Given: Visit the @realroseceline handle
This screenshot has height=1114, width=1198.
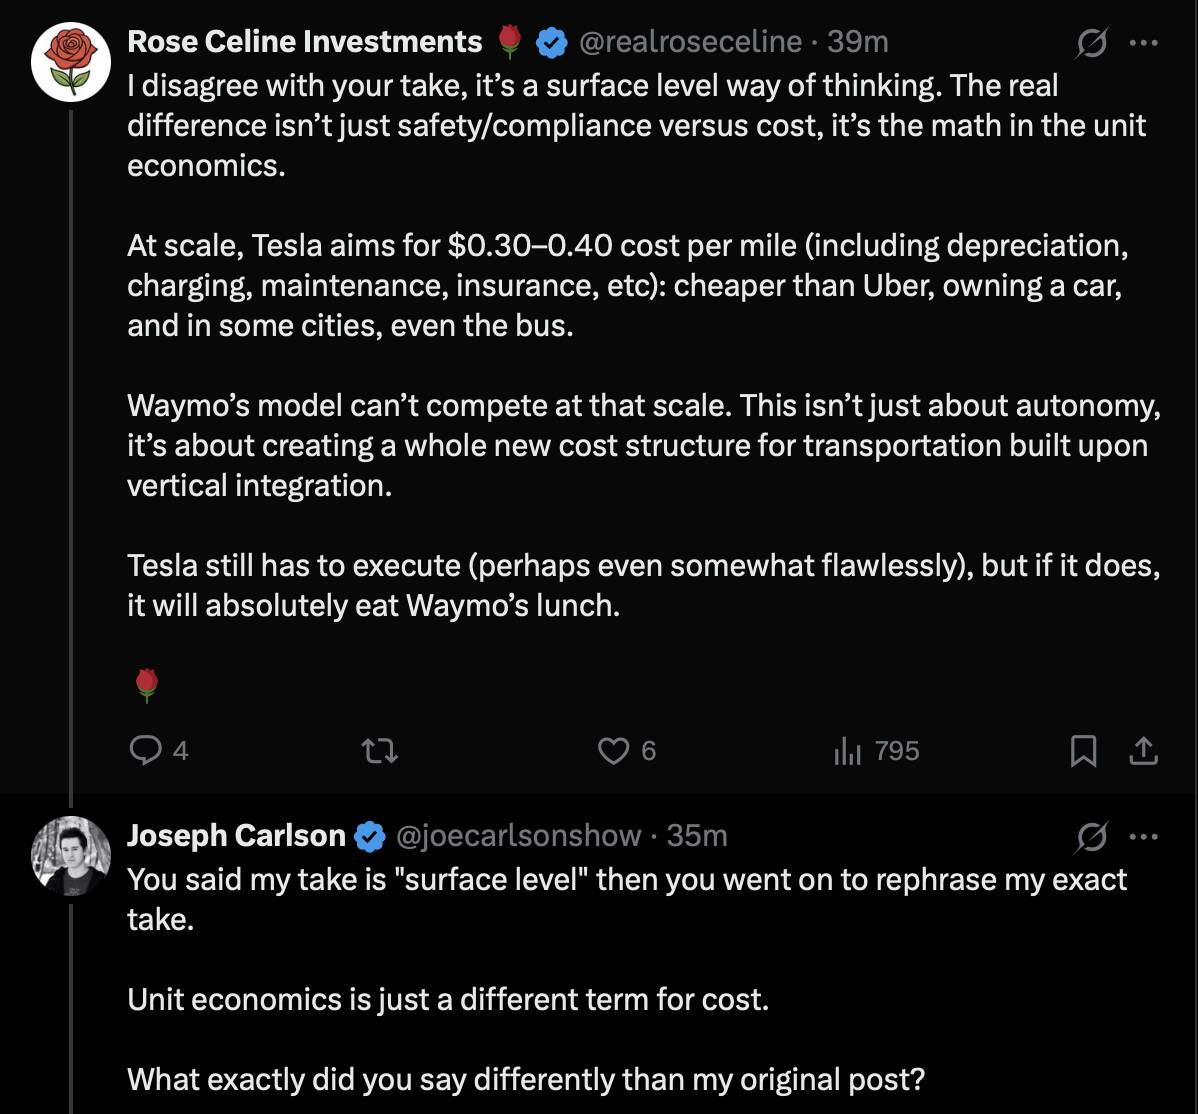Looking at the screenshot, I should [691, 41].
